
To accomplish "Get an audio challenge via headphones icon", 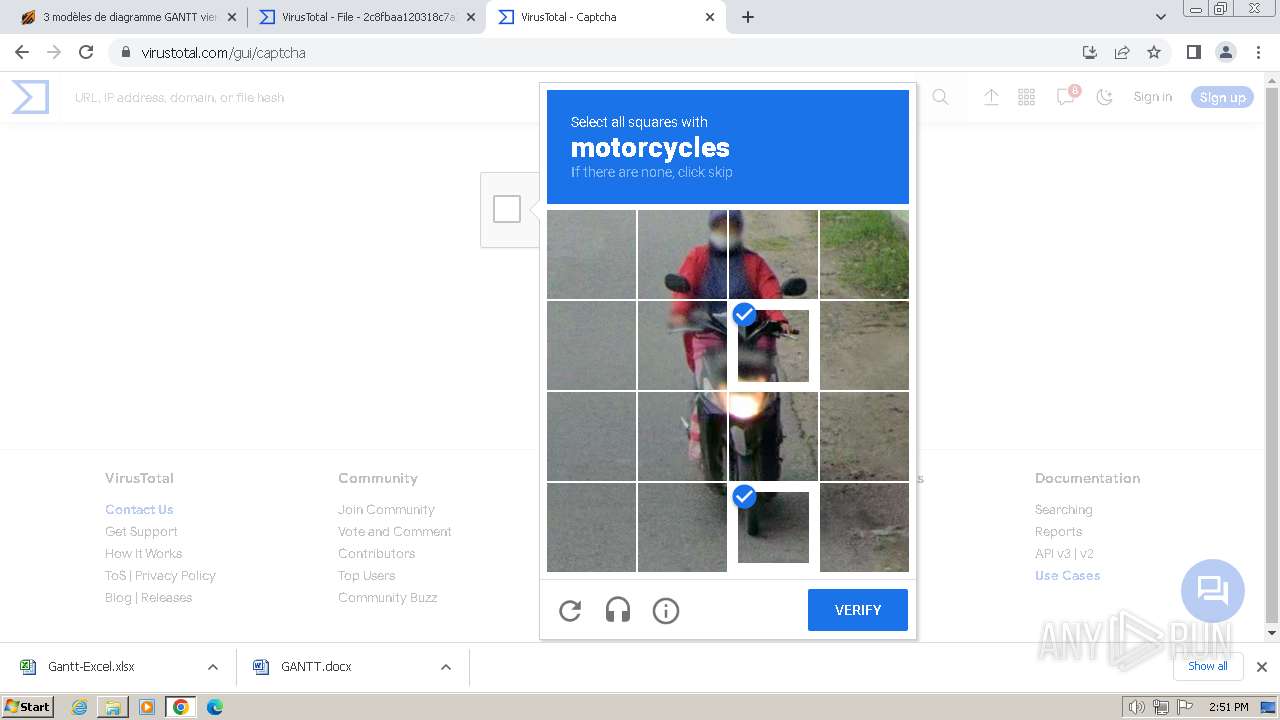I will point(618,610).
